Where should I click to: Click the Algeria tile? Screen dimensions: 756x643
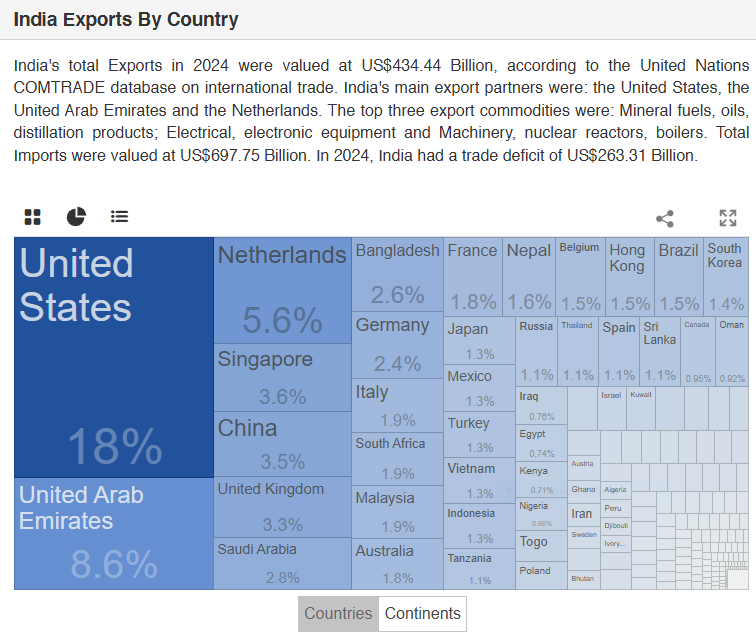tap(616, 492)
